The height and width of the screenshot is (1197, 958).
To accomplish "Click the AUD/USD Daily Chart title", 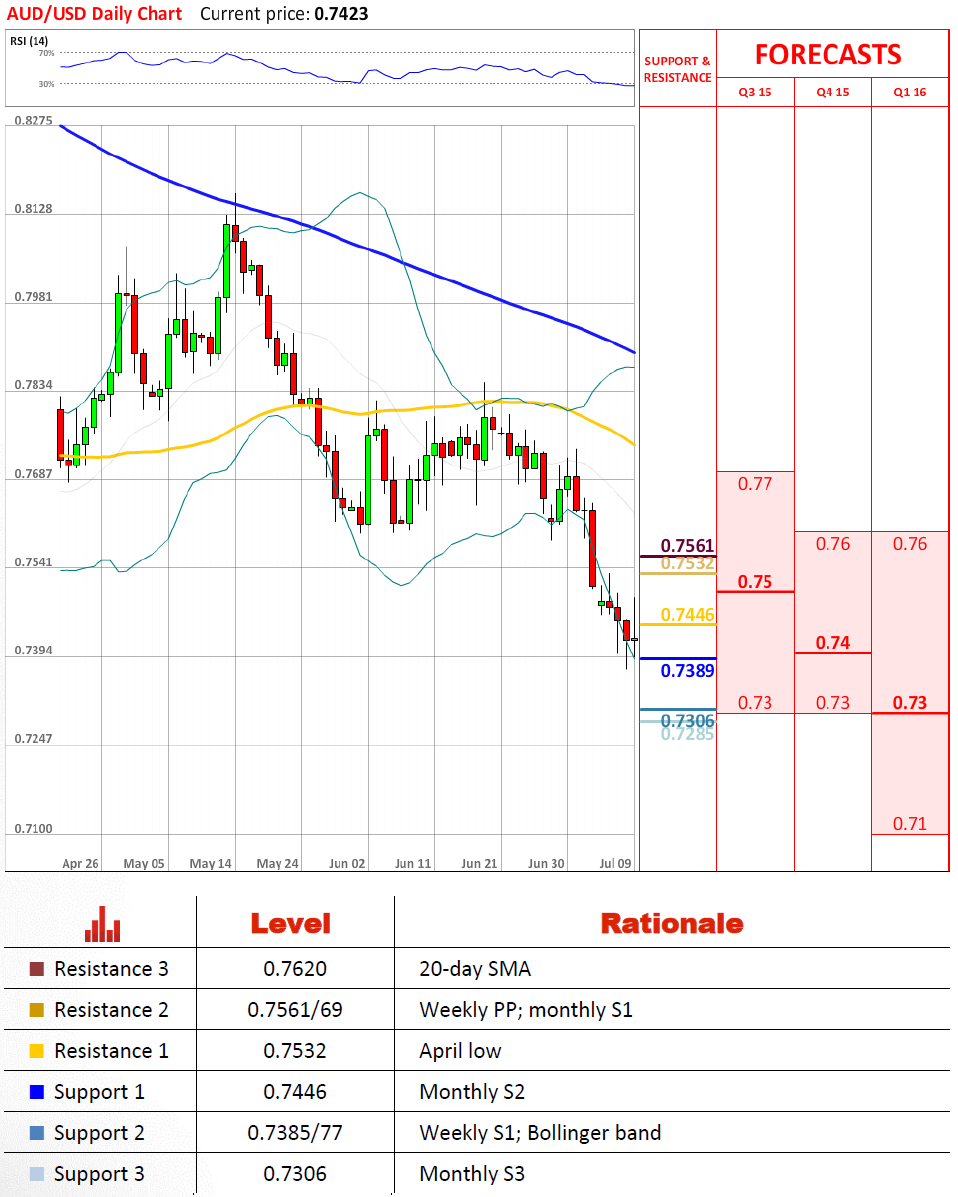I will coord(95,14).
